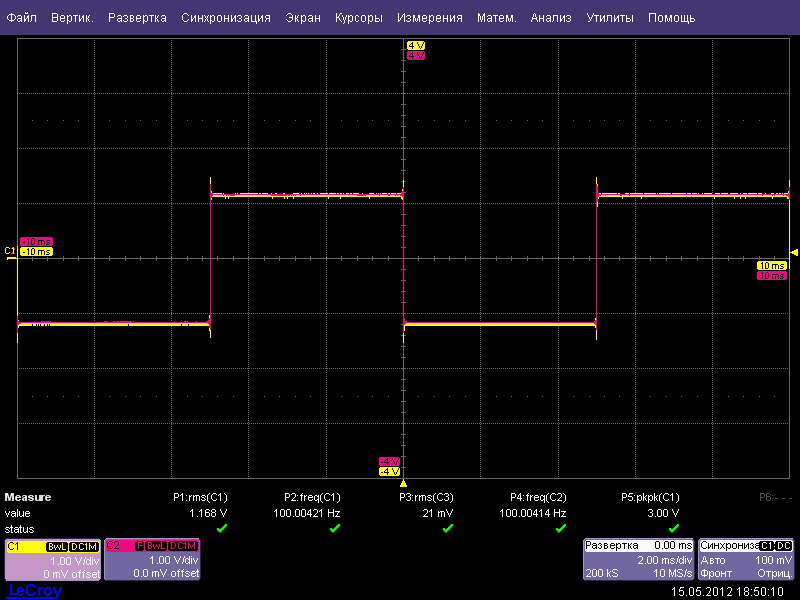Click the yellow 4 V cursor label at top
Viewport: 800px width, 600px height.
tap(416, 46)
